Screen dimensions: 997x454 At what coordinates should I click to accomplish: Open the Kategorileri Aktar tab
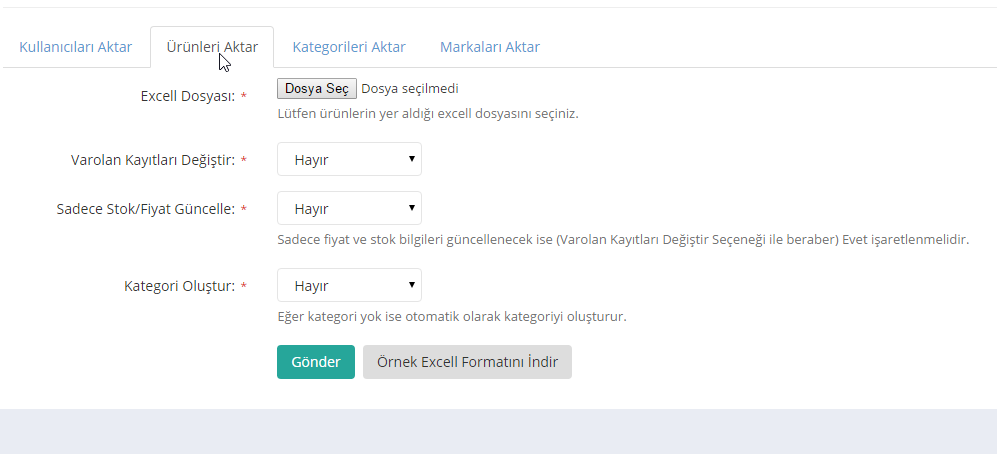pyautogui.click(x=348, y=47)
